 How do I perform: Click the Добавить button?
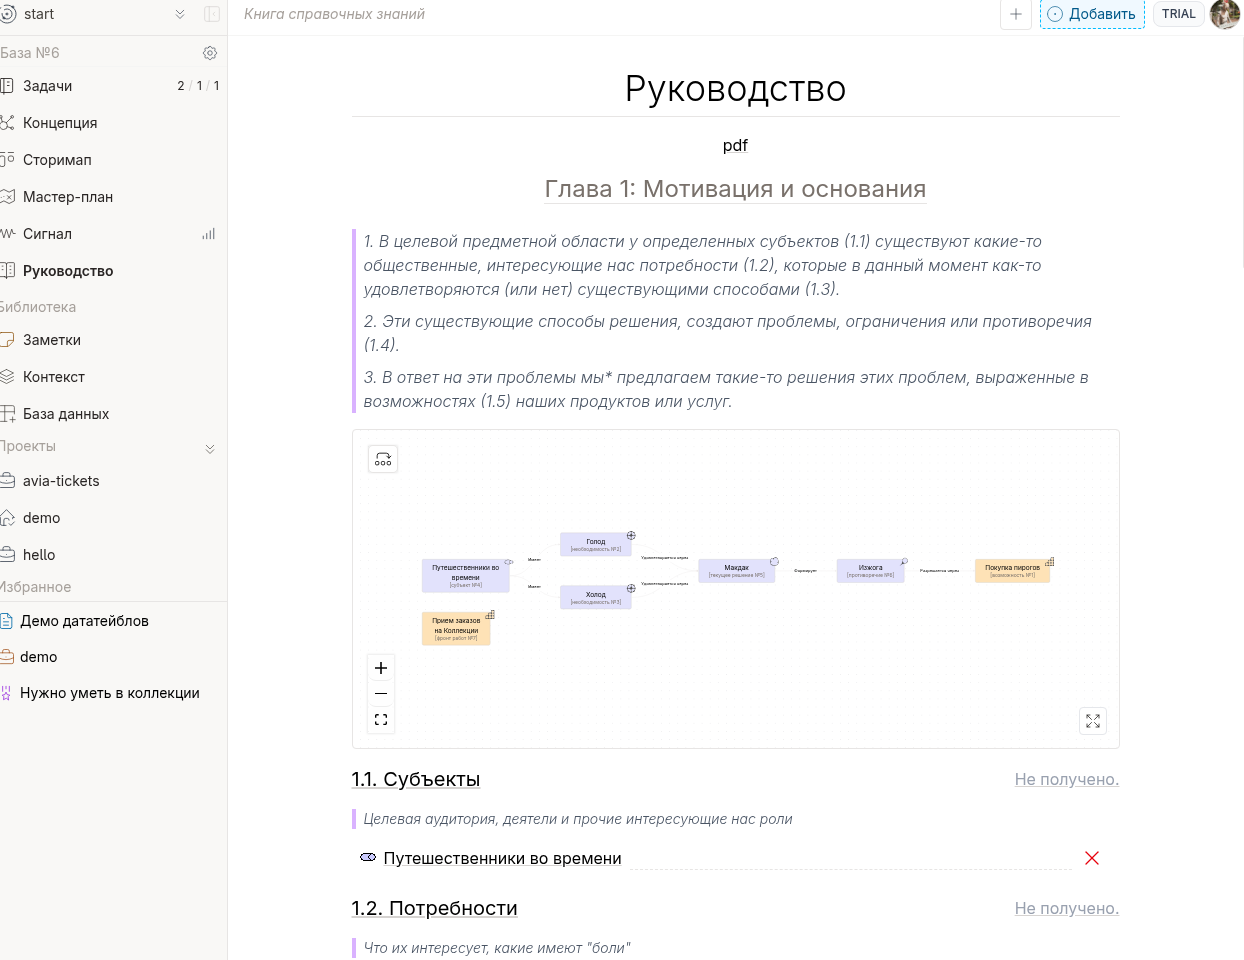click(1092, 14)
